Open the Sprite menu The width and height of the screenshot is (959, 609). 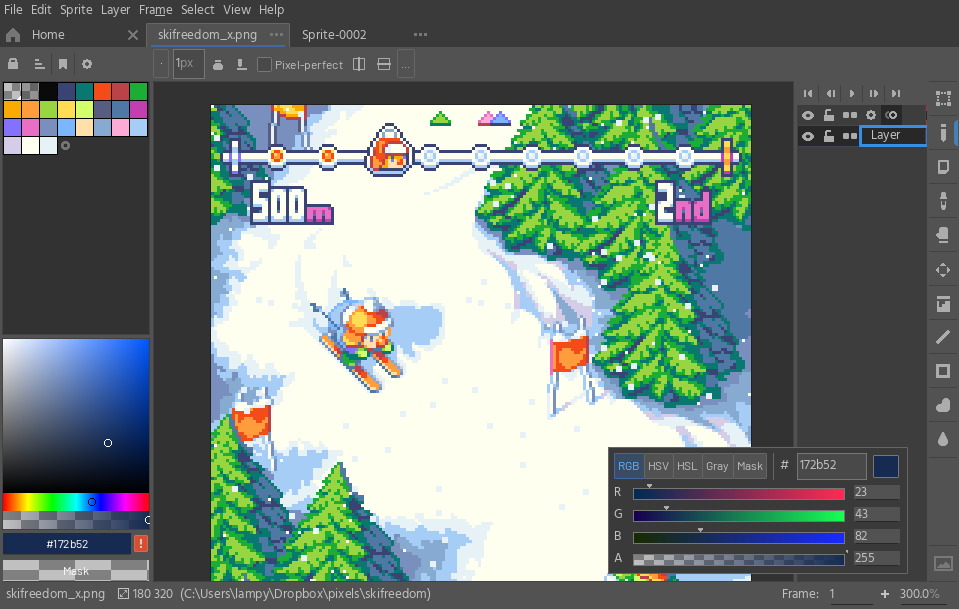76,10
